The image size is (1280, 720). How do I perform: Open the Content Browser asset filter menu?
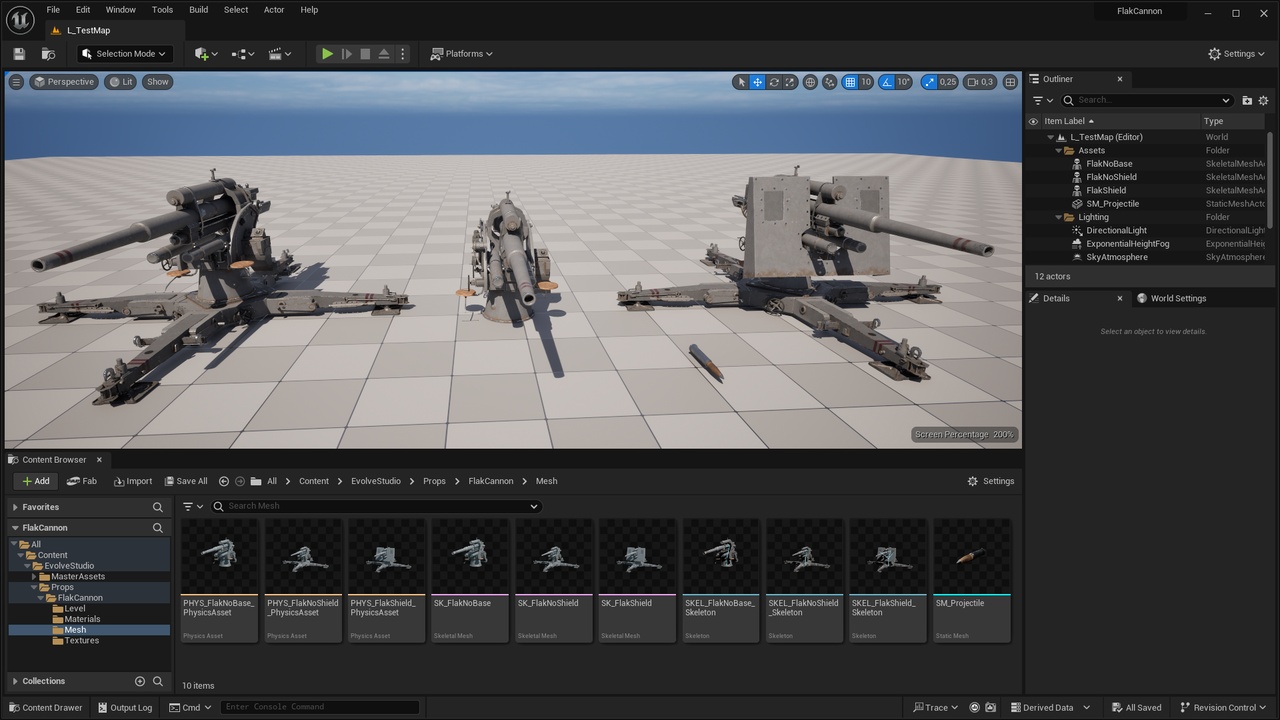click(193, 506)
